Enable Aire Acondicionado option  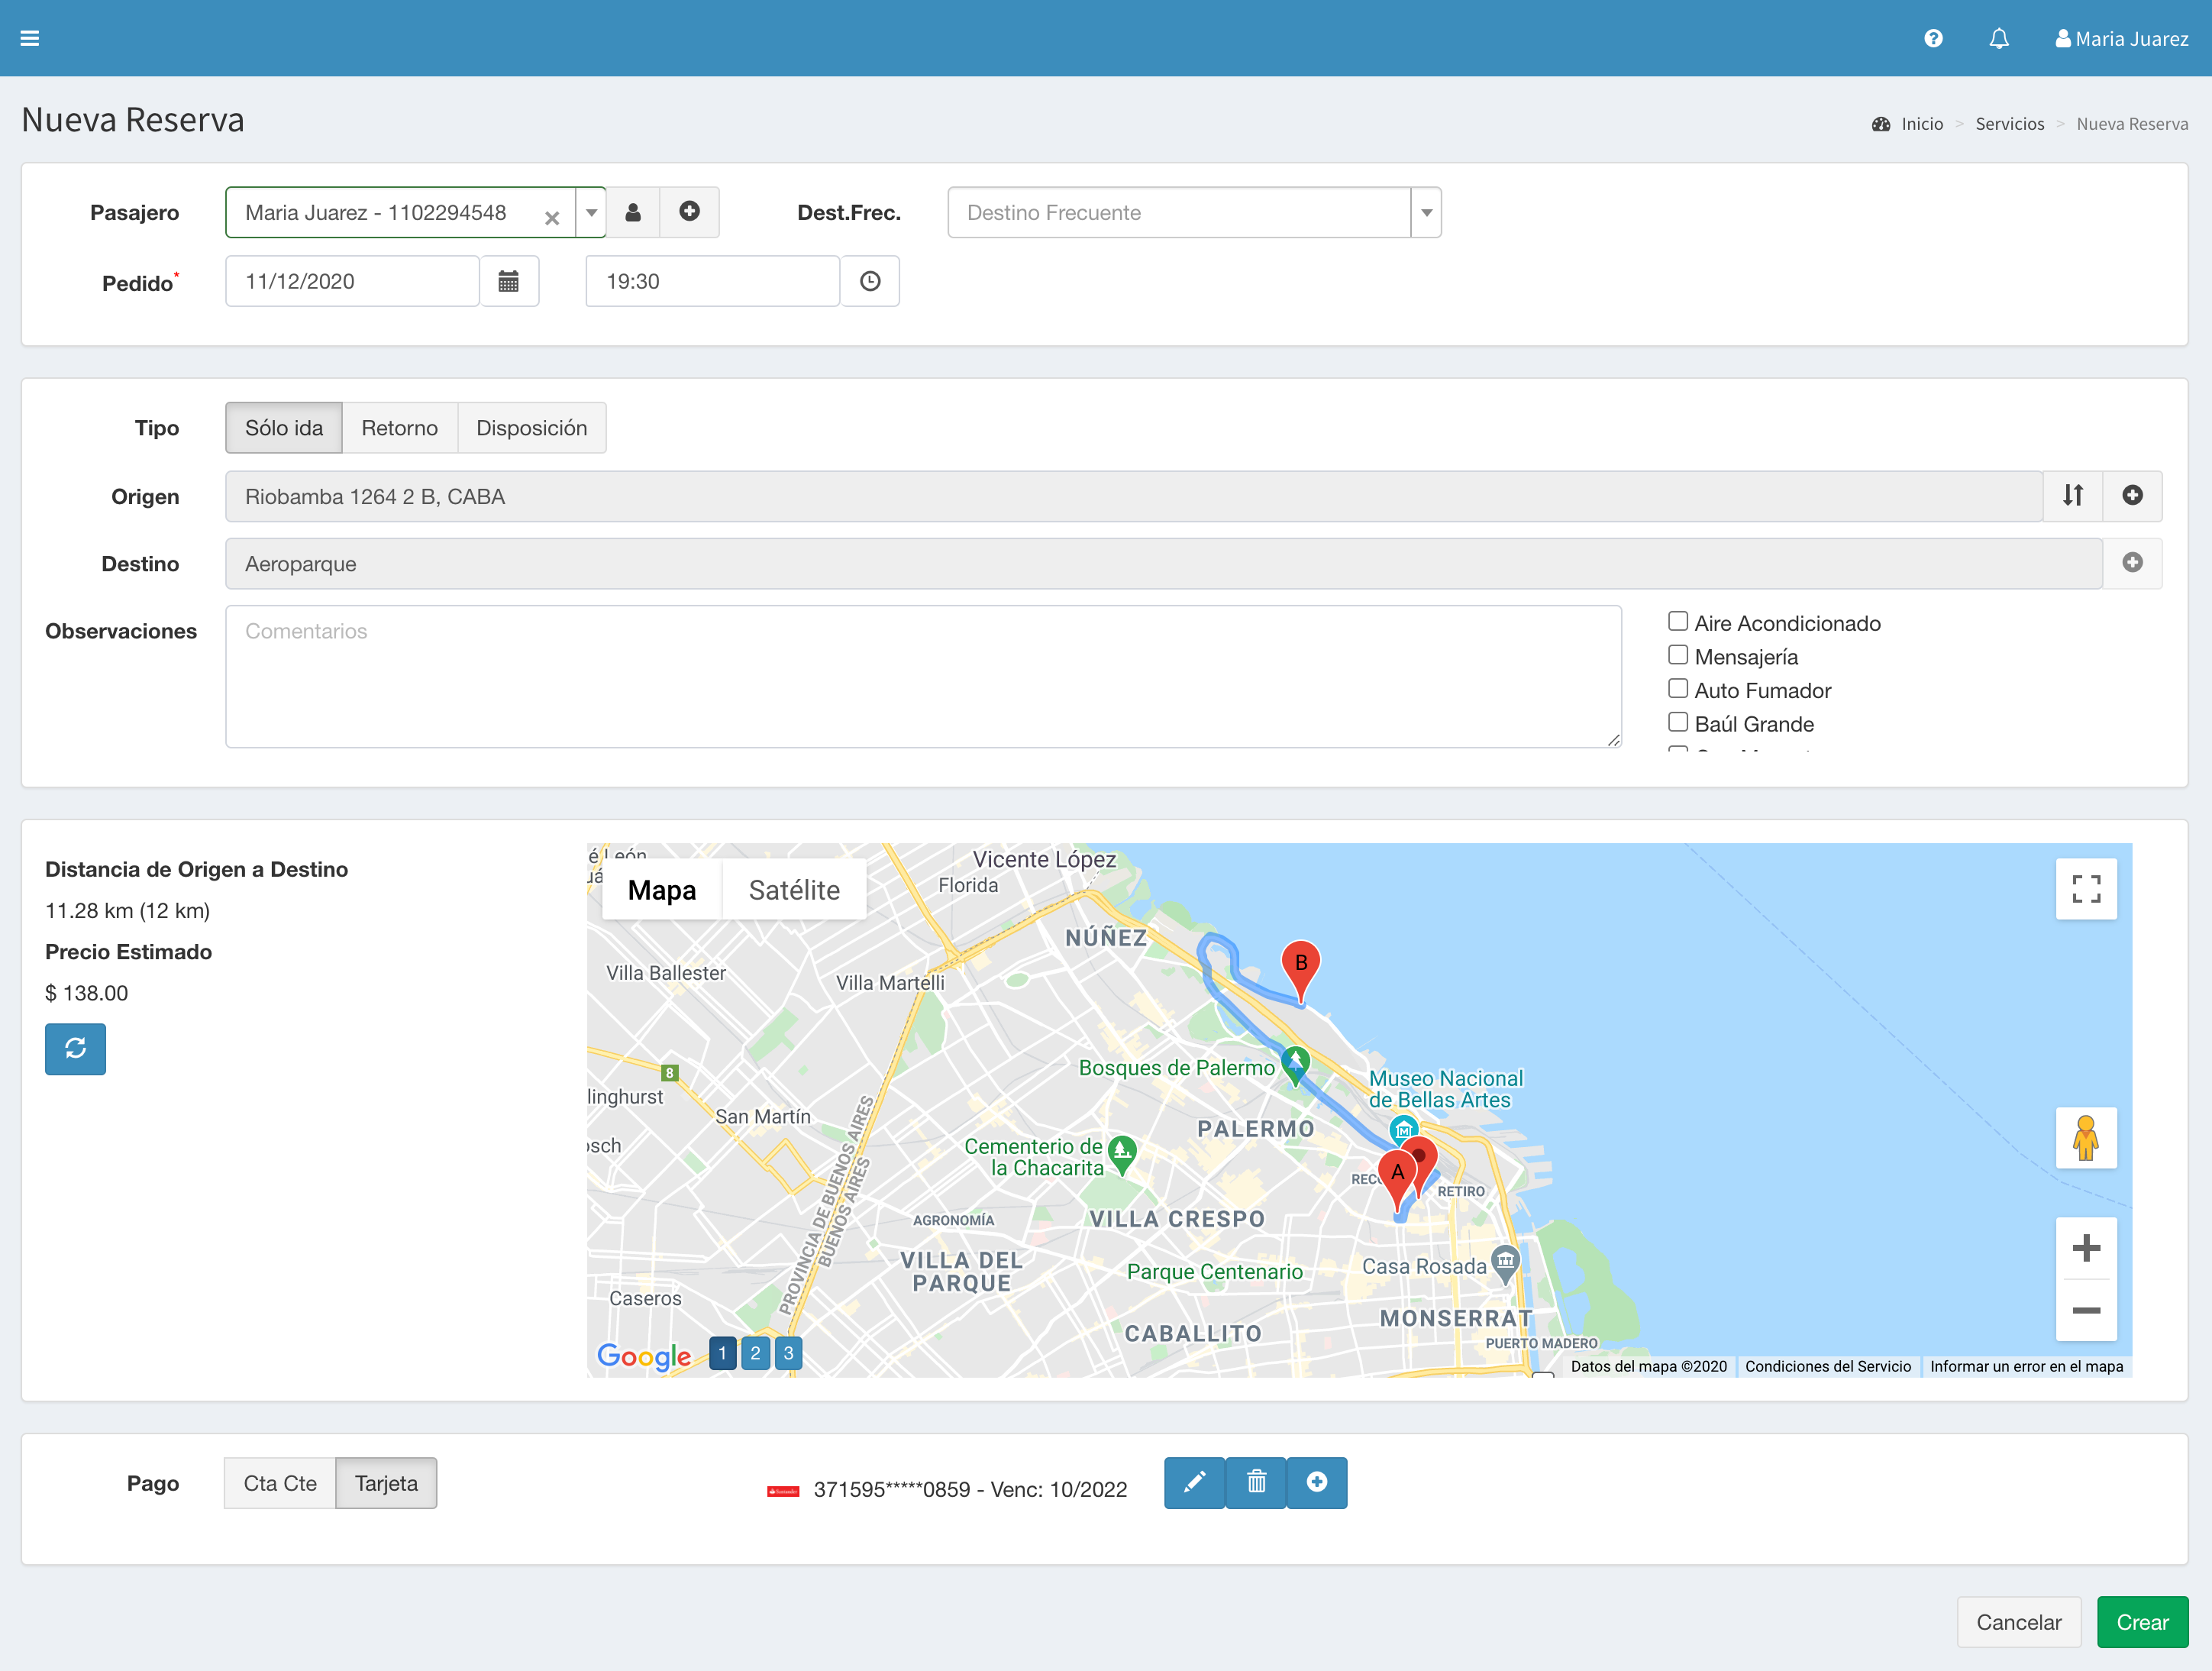(x=1678, y=622)
